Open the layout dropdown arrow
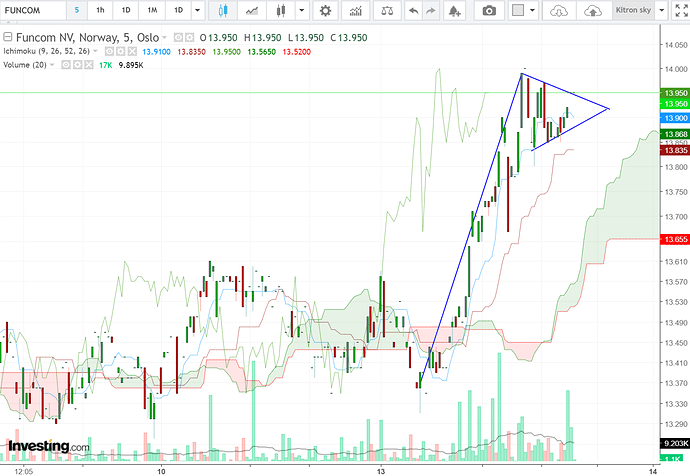This screenshot has width=690, height=476. click(532, 10)
